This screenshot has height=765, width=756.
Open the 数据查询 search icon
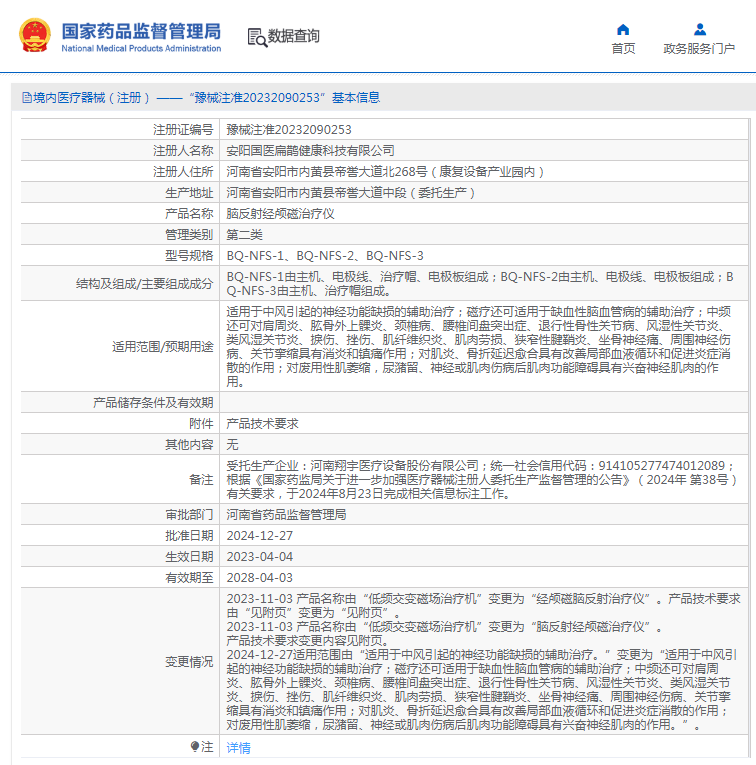(258, 37)
